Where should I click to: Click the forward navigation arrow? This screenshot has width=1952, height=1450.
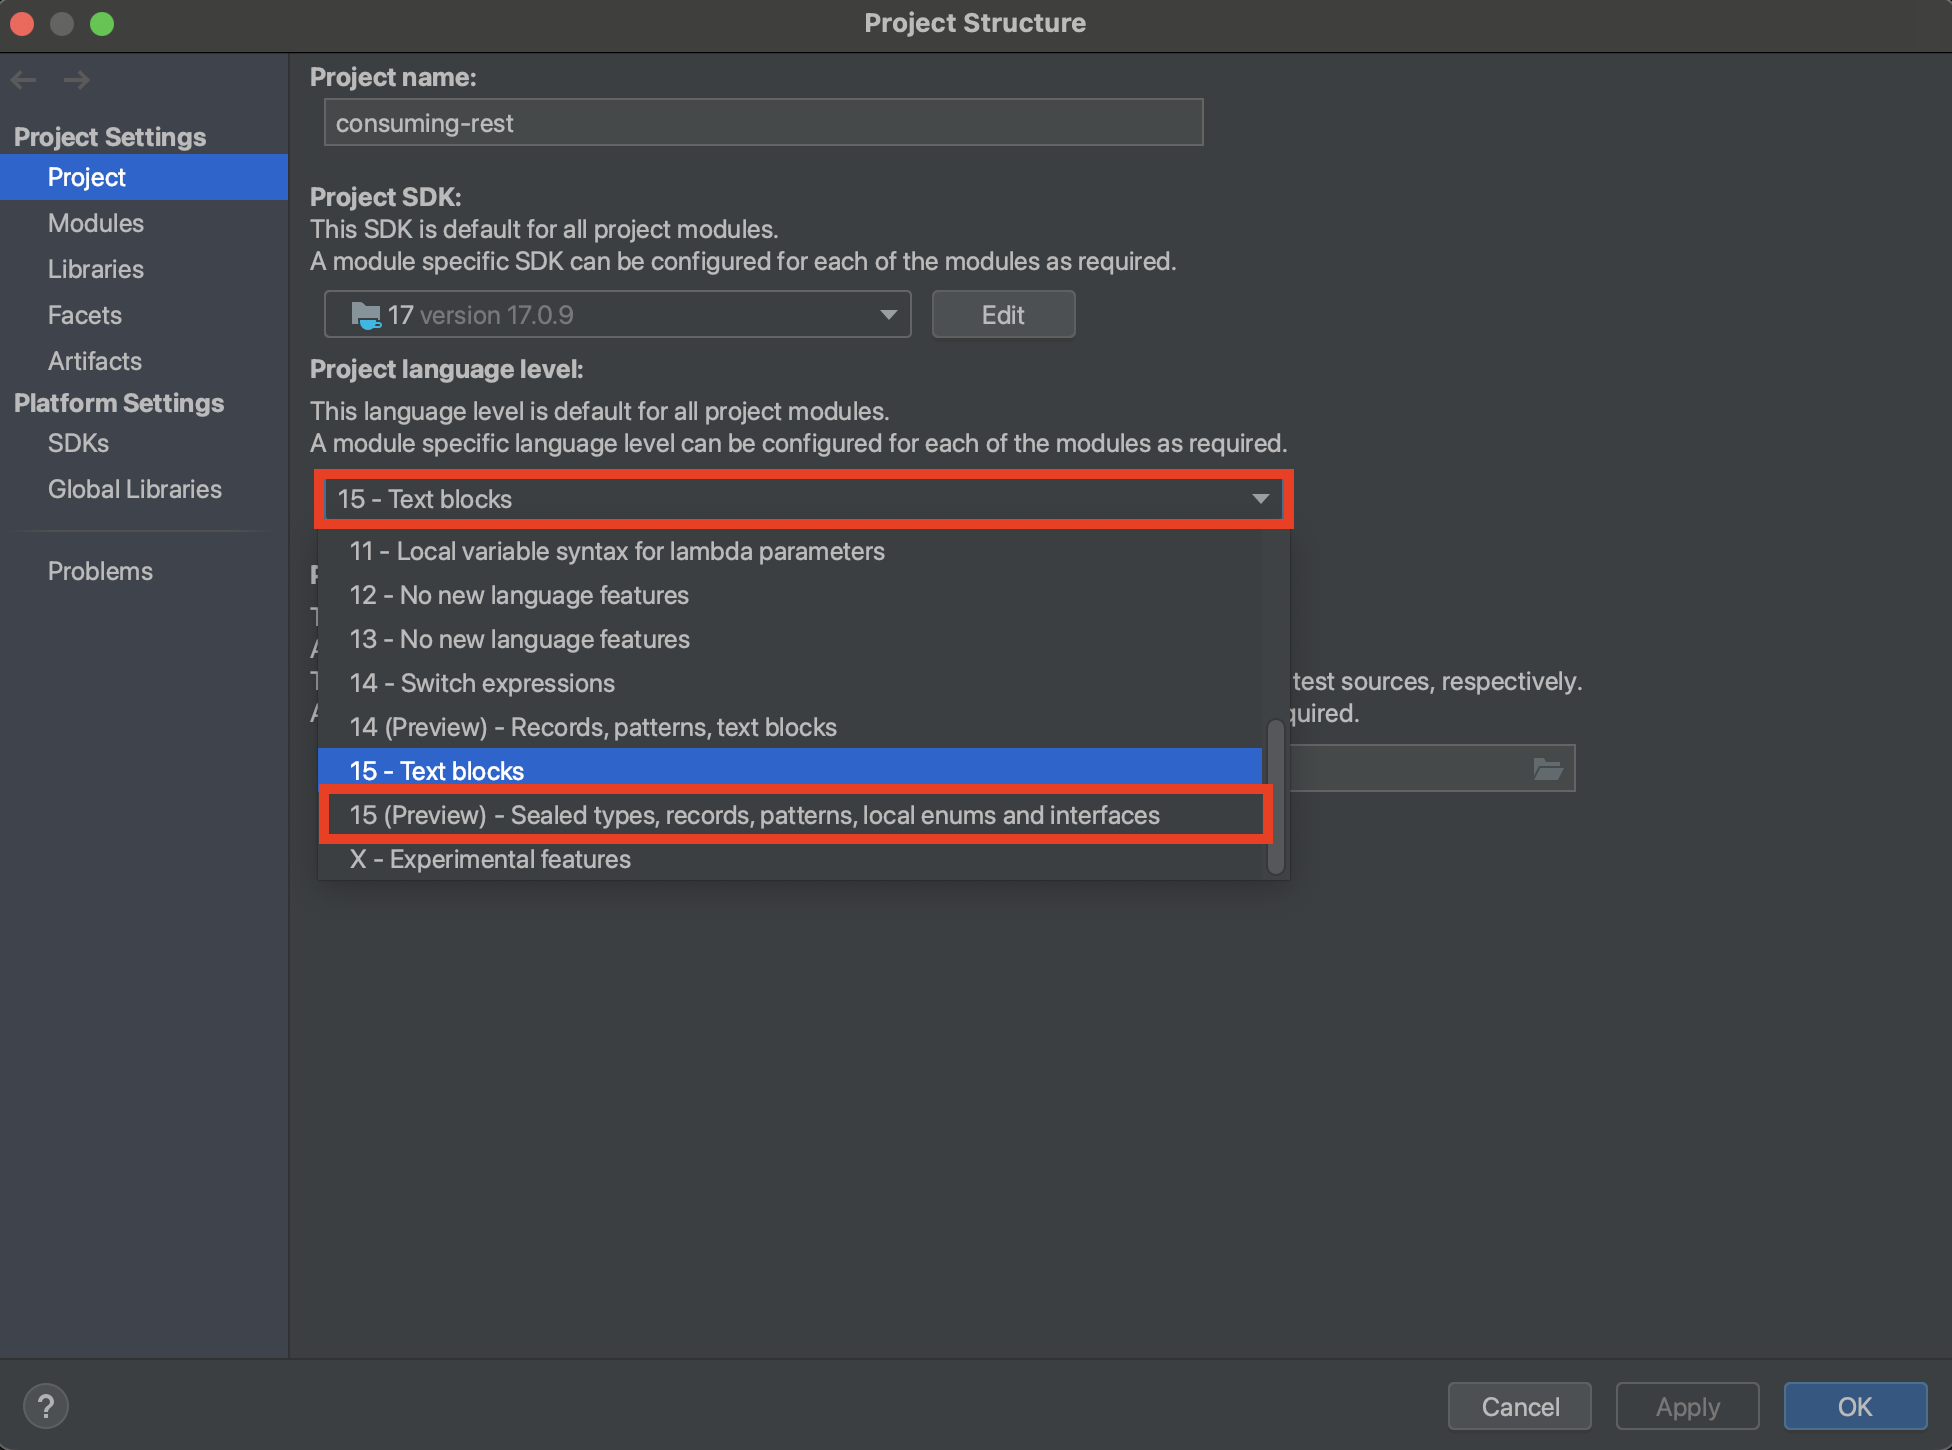(x=76, y=80)
